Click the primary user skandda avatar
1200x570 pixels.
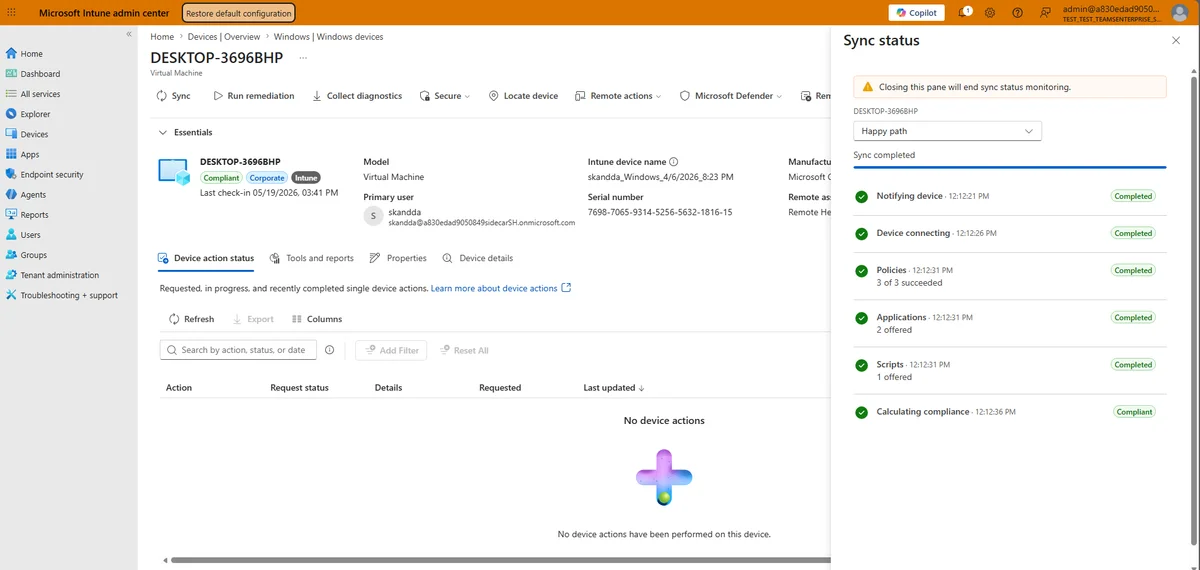[x=373, y=216]
